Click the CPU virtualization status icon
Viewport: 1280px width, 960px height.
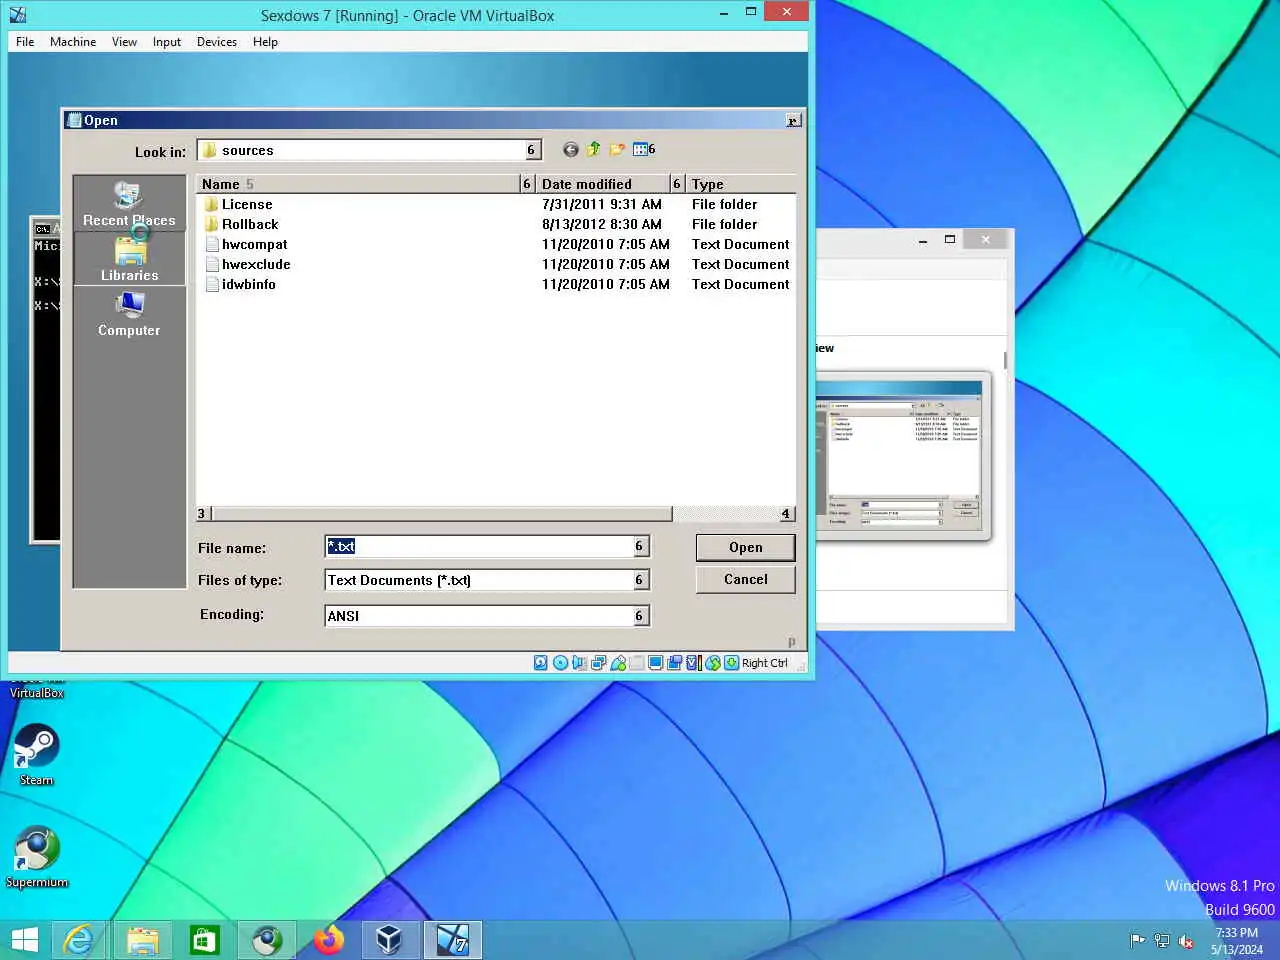coord(694,663)
